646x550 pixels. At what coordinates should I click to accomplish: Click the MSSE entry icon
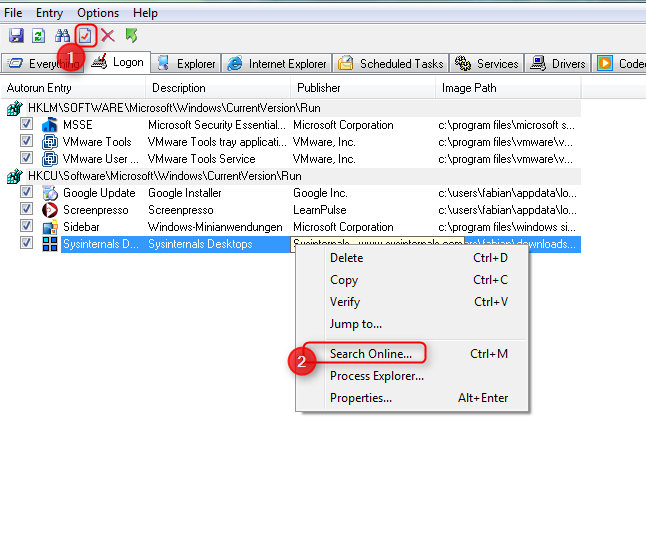50,125
